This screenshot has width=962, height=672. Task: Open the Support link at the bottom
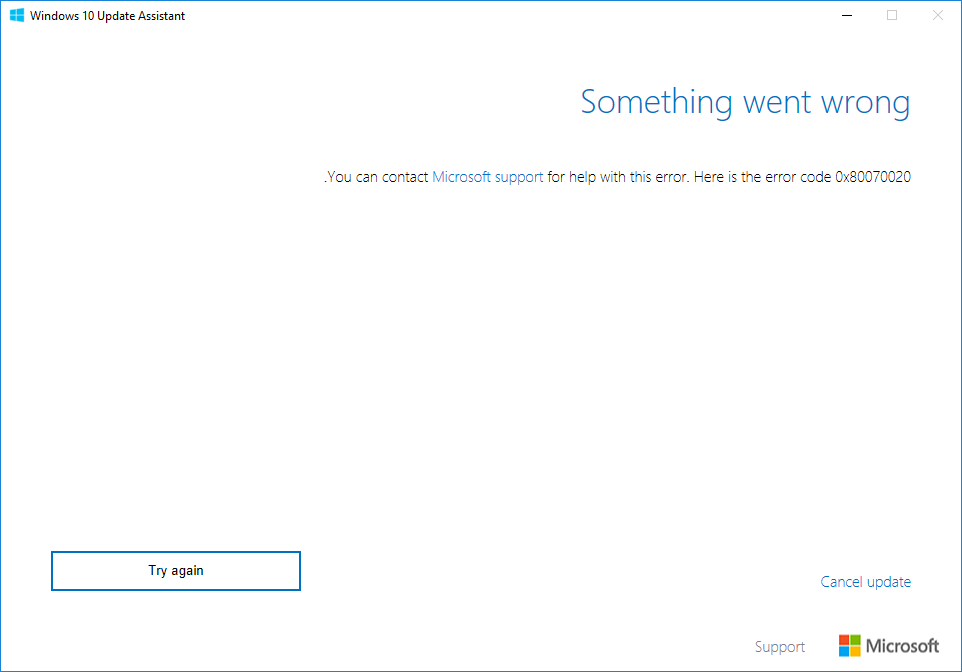click(780, 647)
